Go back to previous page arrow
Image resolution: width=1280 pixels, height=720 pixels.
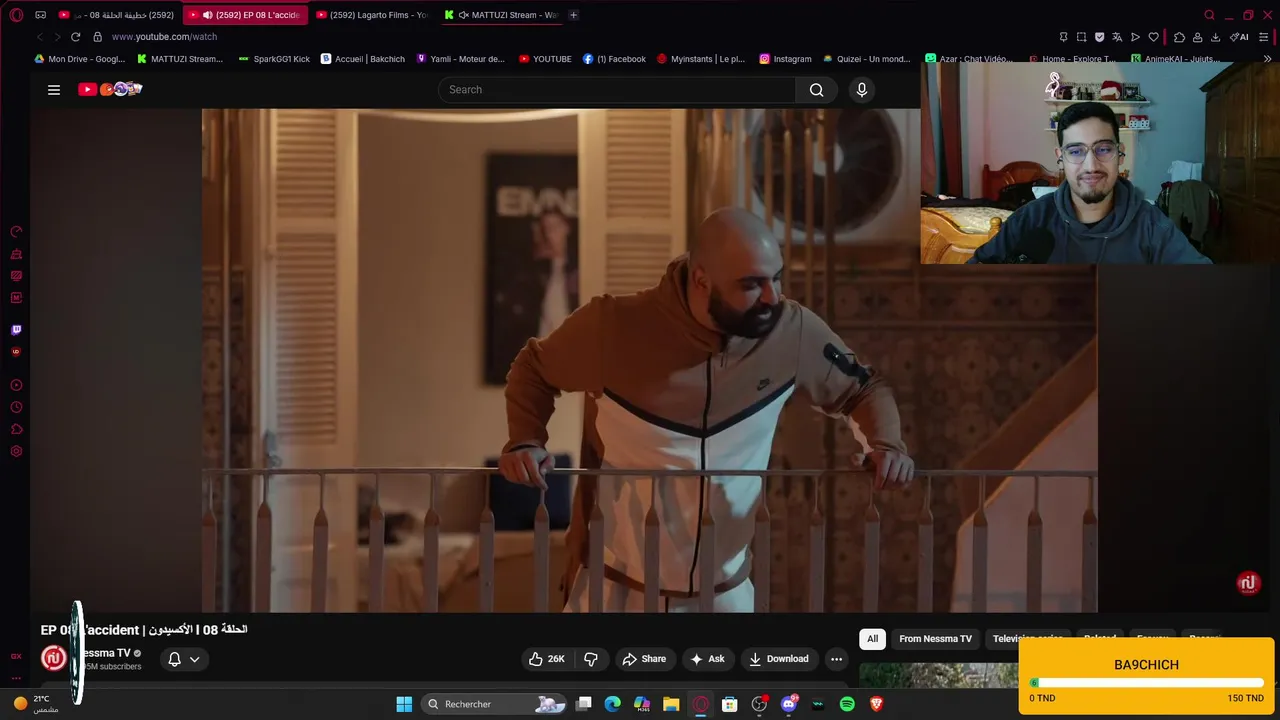pos(40,37)
